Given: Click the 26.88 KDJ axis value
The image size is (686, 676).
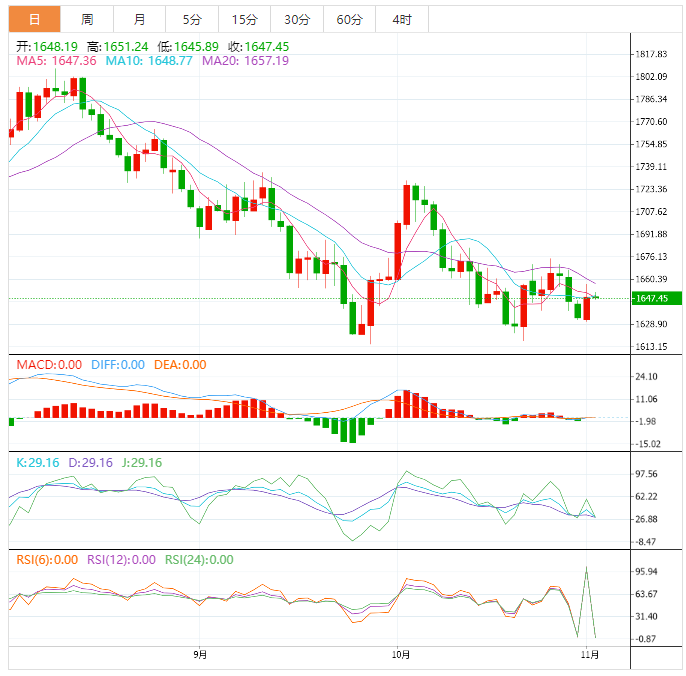Looking at the screenshot, I should [646, 519].
